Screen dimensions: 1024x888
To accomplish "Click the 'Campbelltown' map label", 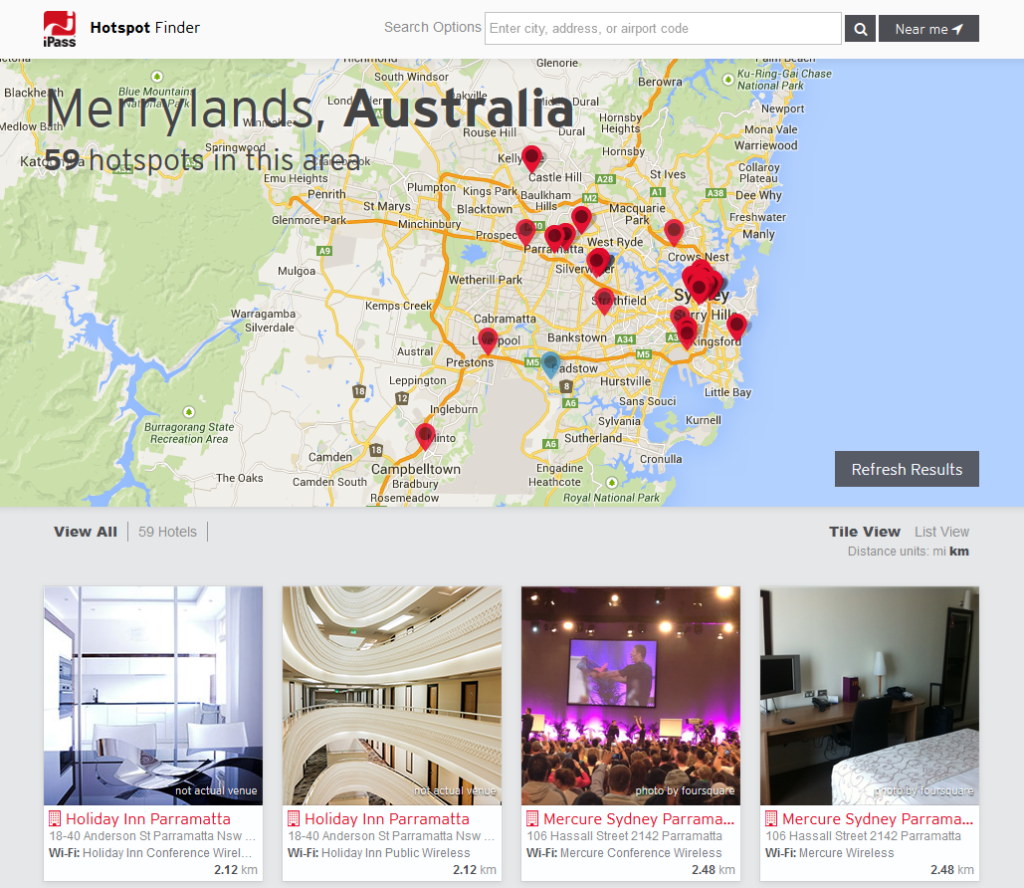I will tap(416, 469).
